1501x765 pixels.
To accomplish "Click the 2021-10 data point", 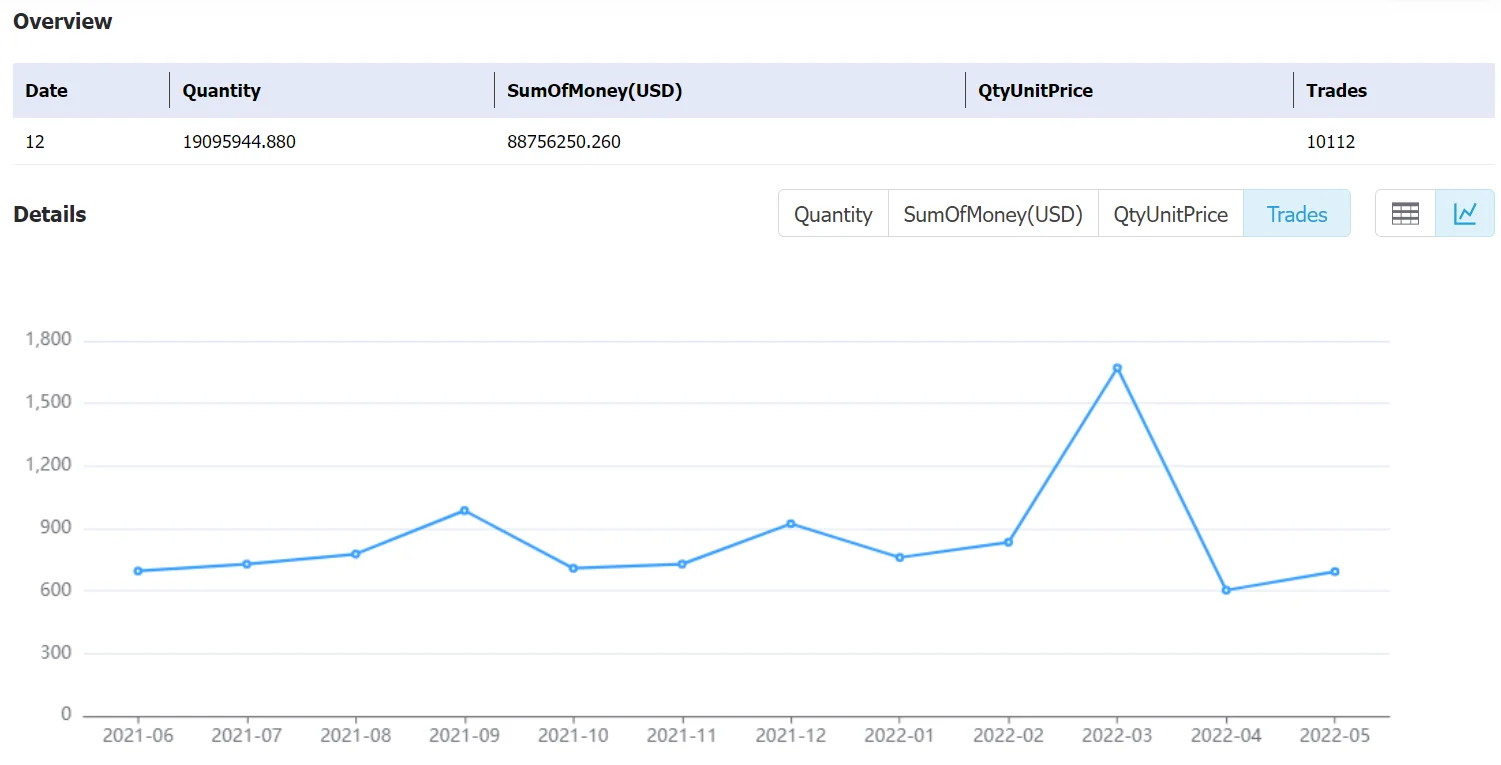I will pyautogui.click(x=573, y=568).
